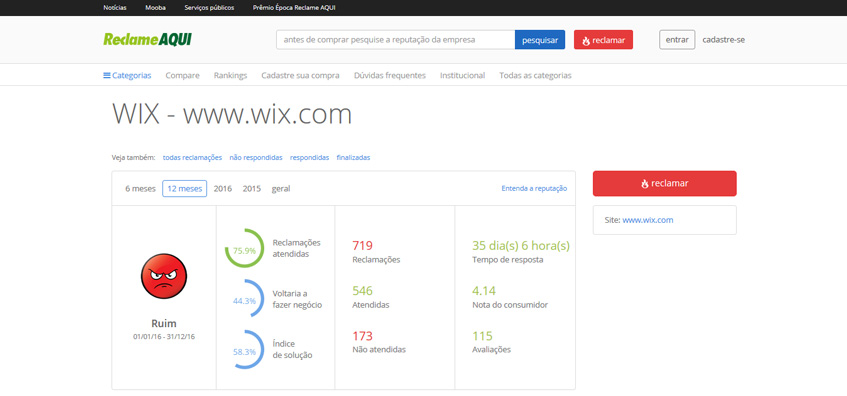Image resolution: width=847 pixels, height=396 pixels.
Task: Click the 75.9% Reclamações atendidas gauge
Action: click(x=244, y=249)
